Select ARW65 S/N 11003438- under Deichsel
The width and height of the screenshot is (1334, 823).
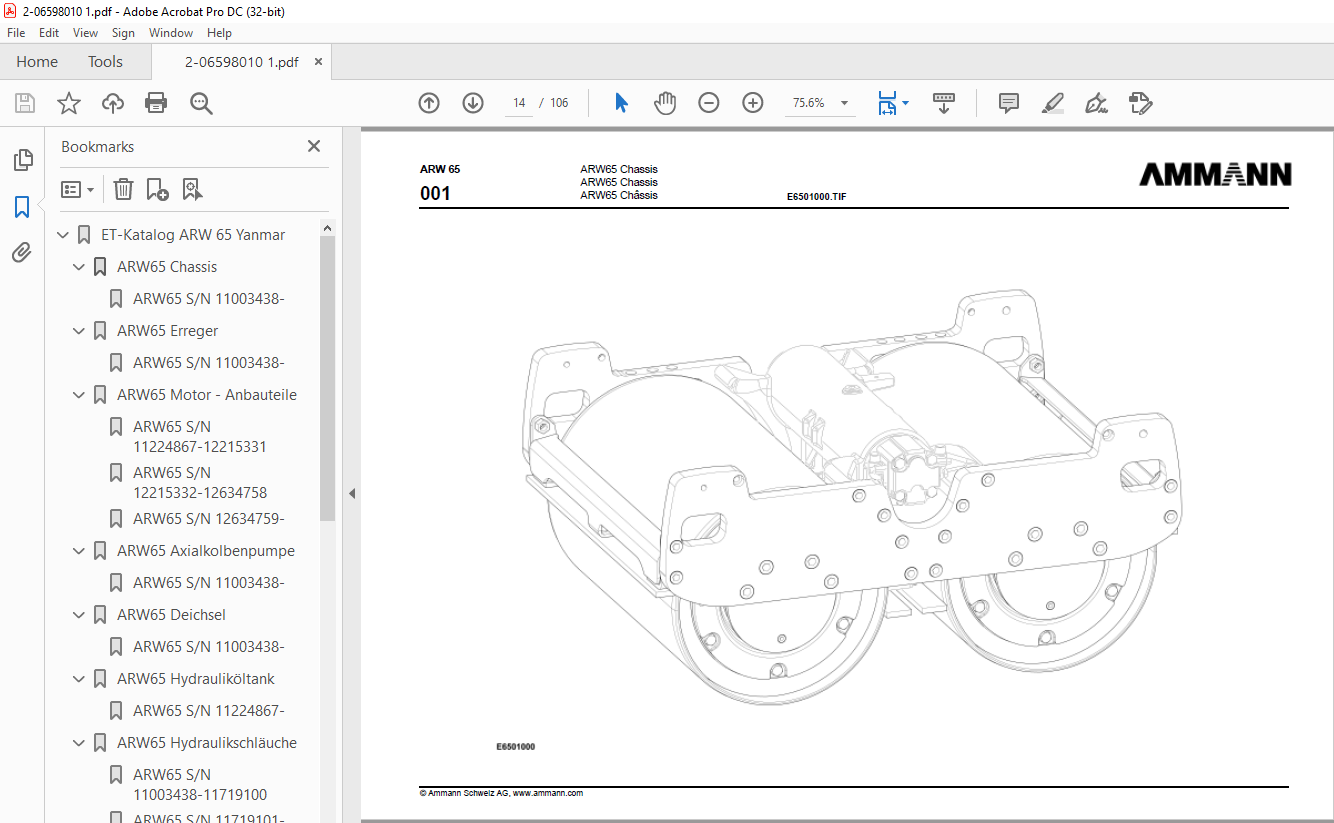209,647
